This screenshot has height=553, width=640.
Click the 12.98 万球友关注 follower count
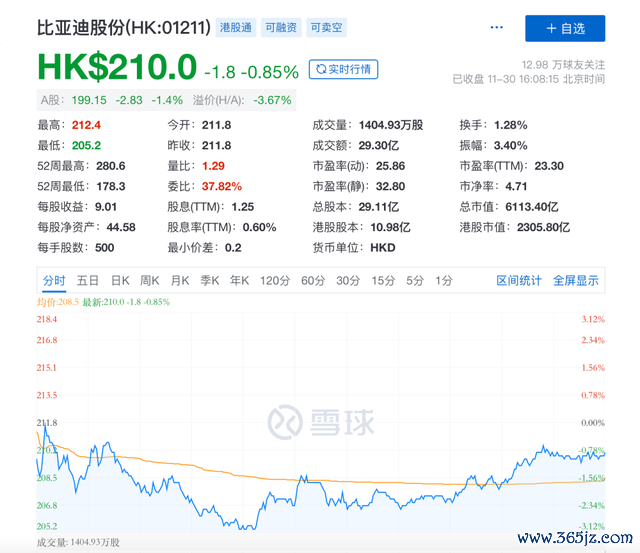coord(563,64)
